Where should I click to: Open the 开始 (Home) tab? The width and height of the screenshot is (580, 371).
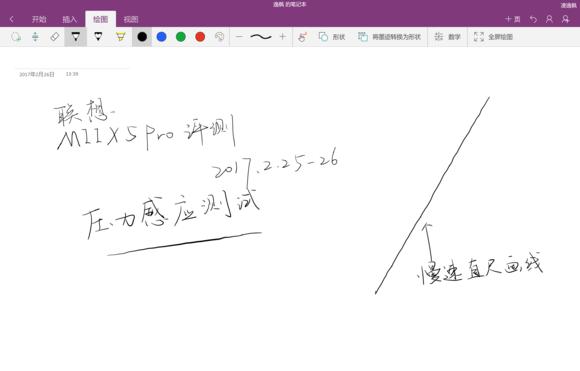point(39,19)
